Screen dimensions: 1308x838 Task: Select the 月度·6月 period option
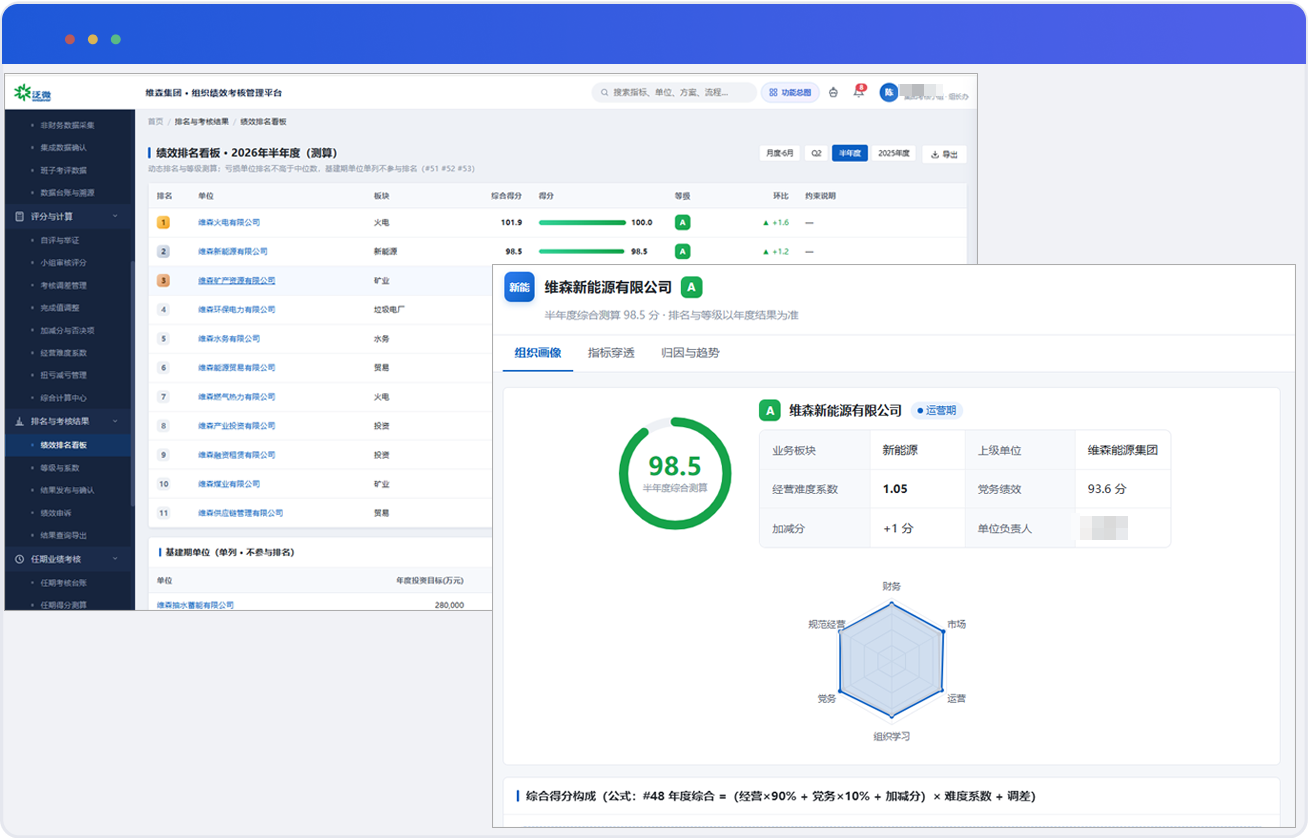point(780,153)
